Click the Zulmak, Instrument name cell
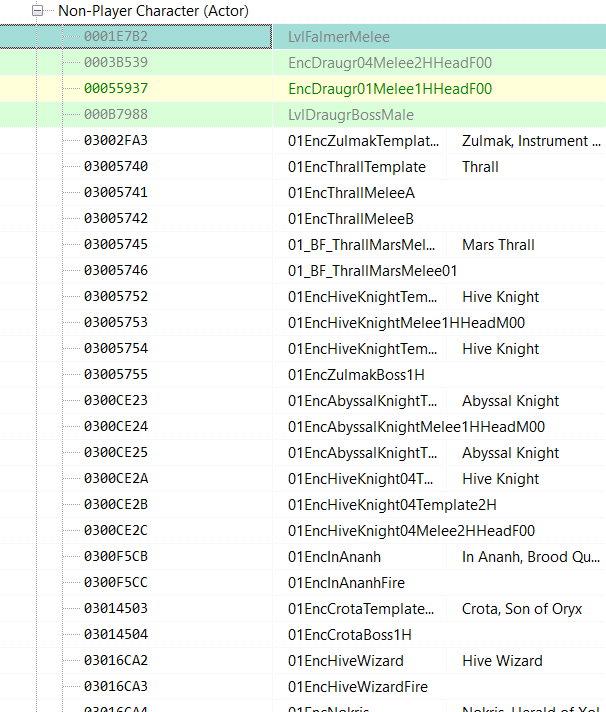Screen dimensions: 606x712 pyautogui.click(x=531, y=141)
